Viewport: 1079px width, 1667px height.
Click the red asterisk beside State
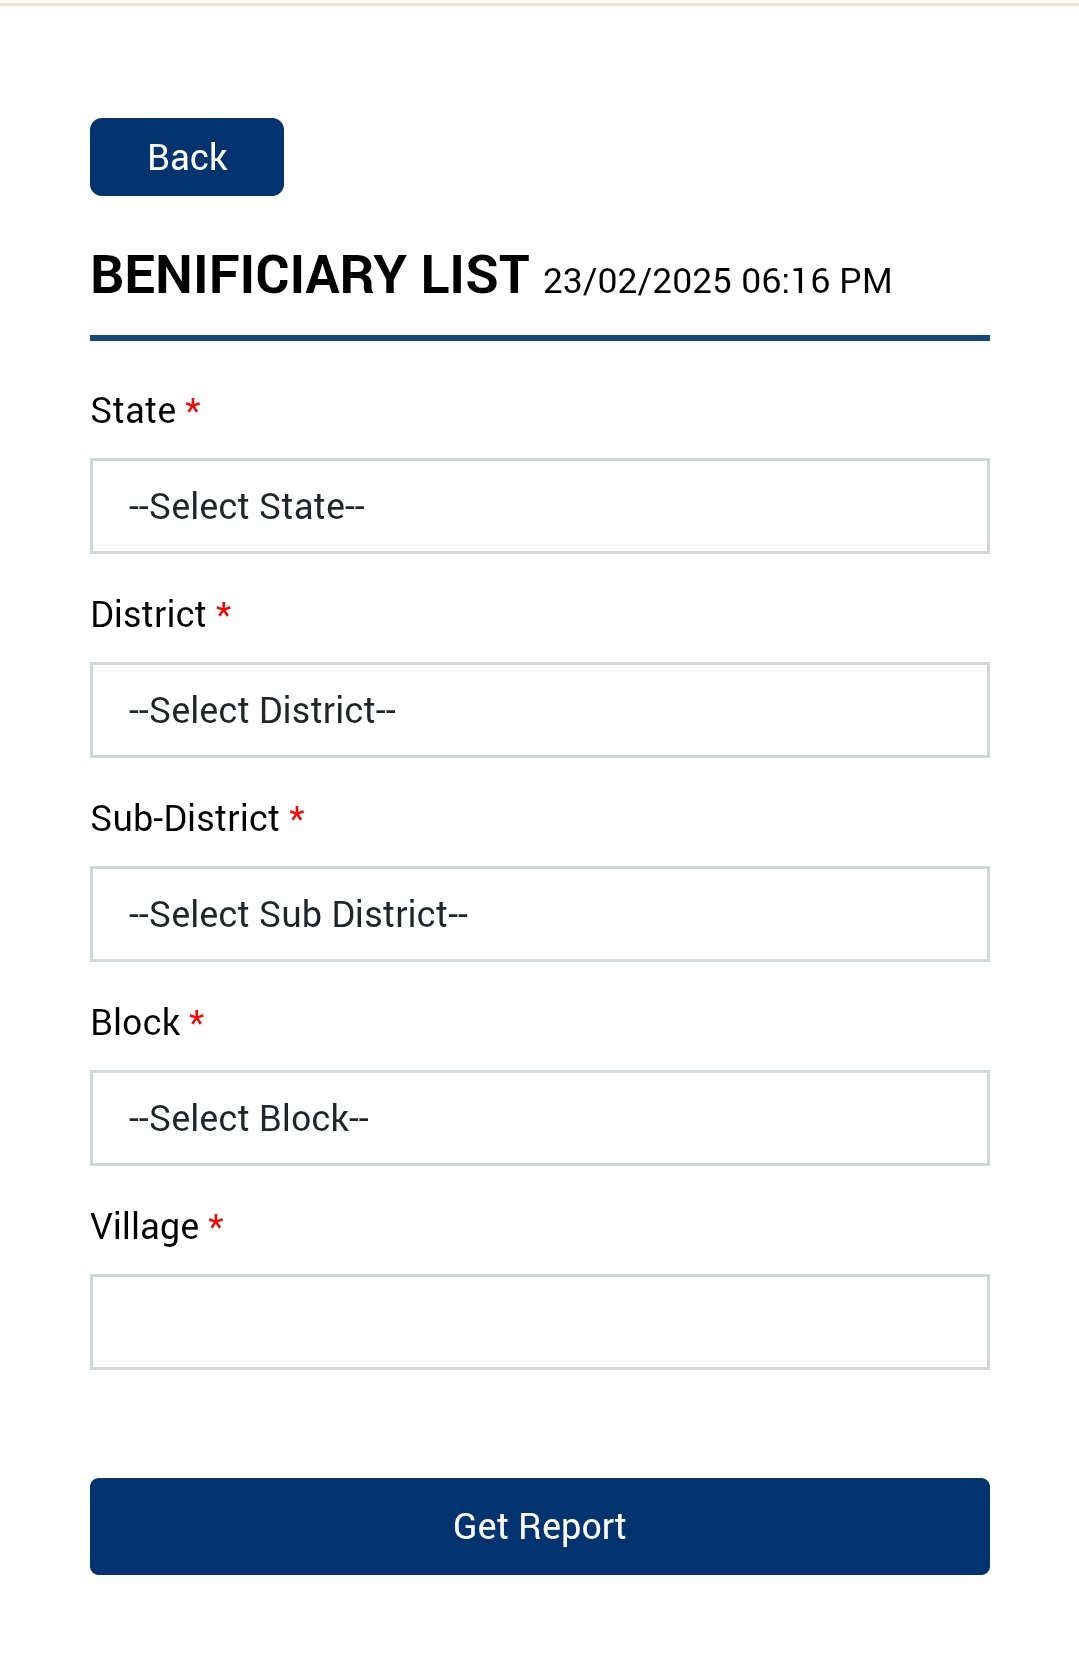193,407
